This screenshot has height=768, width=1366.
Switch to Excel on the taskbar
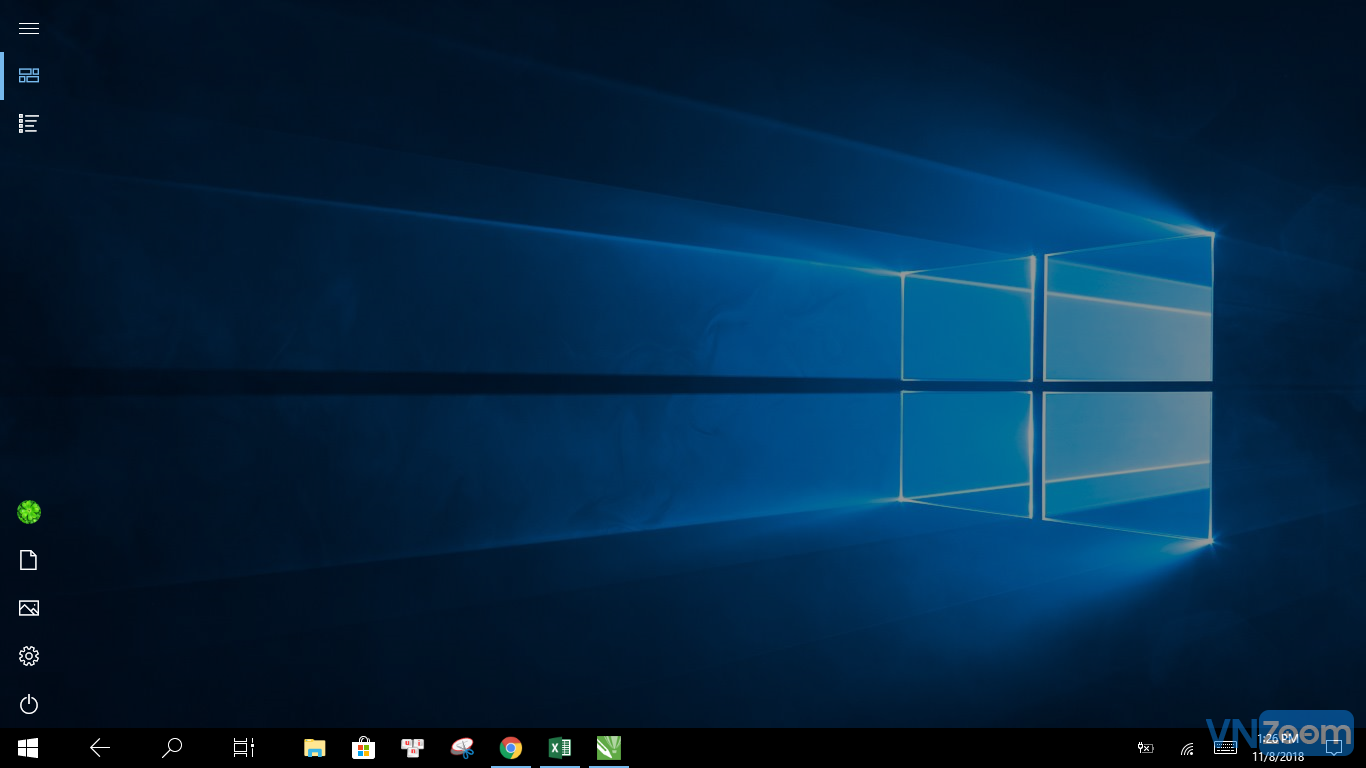click(560, 747)
